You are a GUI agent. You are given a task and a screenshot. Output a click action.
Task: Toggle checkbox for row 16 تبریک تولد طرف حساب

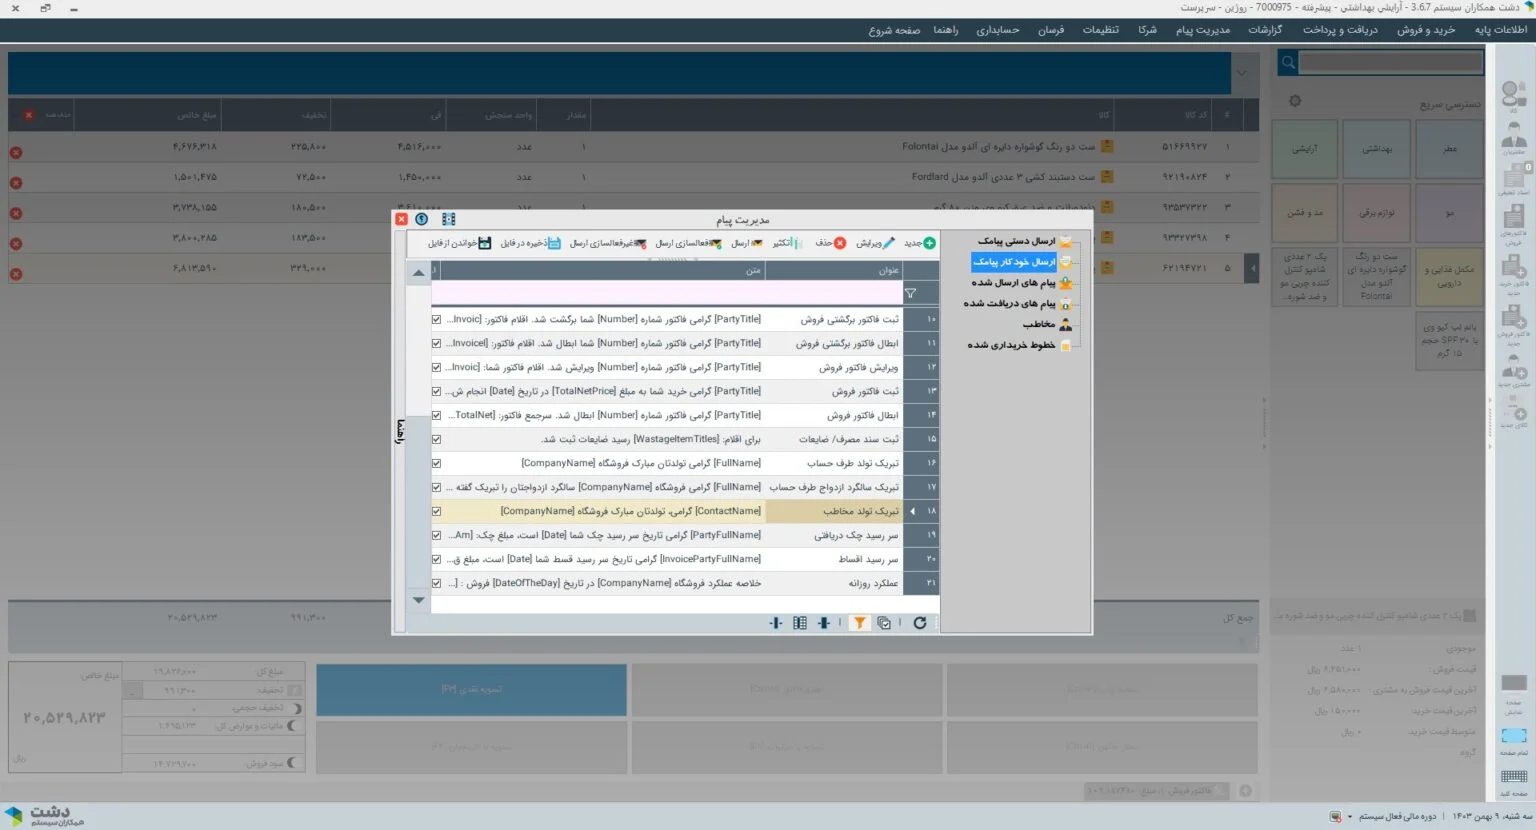436,463
